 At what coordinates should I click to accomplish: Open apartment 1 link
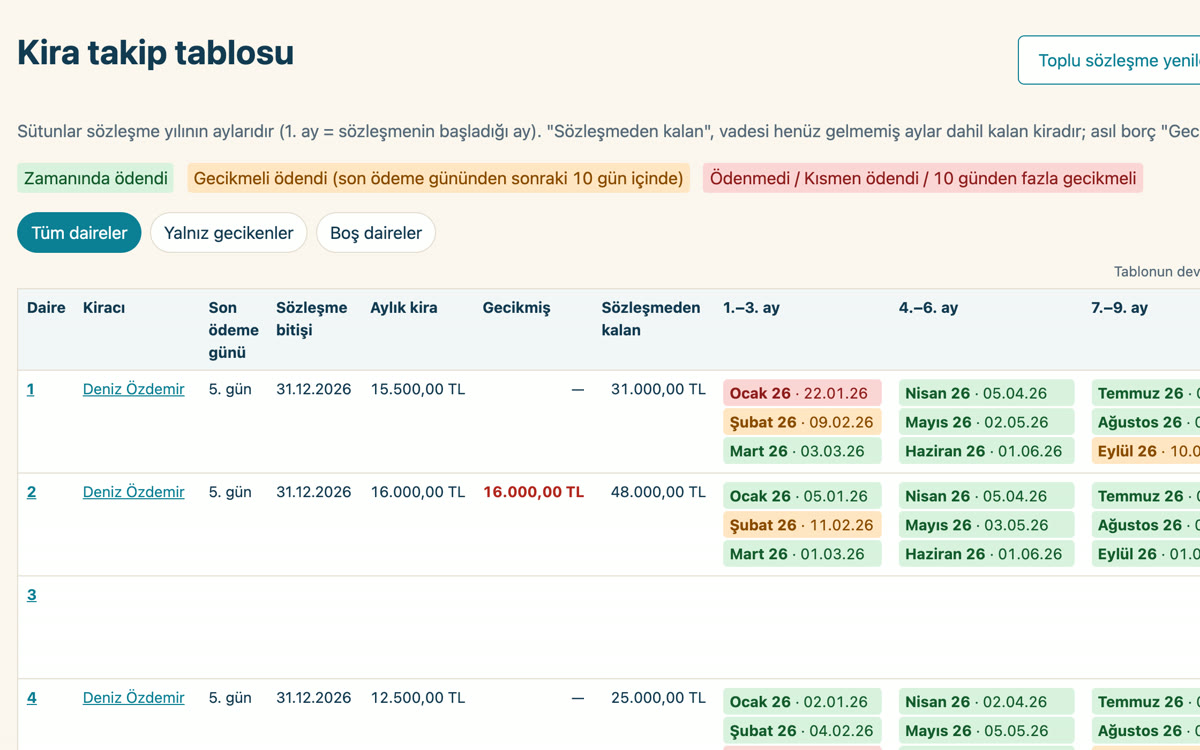[31, 389]
